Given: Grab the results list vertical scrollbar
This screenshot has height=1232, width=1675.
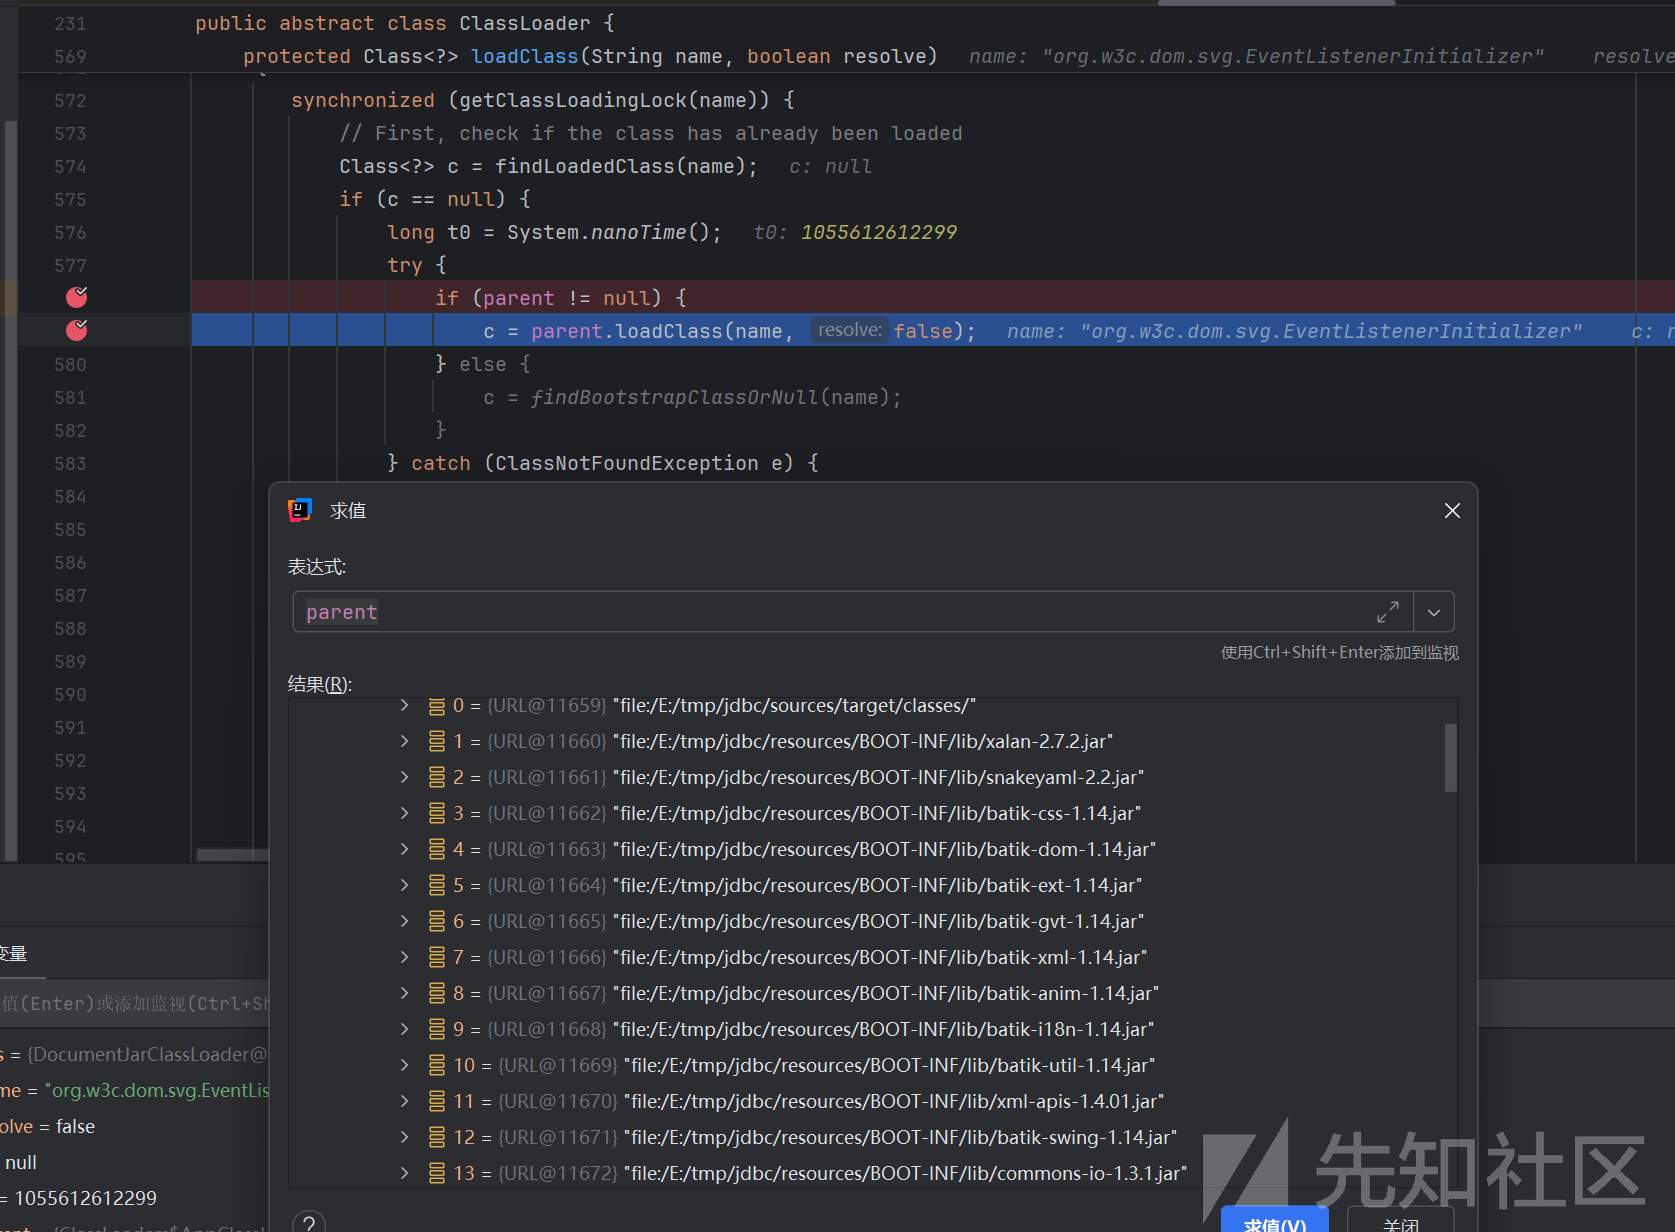Looking at the screenshot, I should point(1450,758).
